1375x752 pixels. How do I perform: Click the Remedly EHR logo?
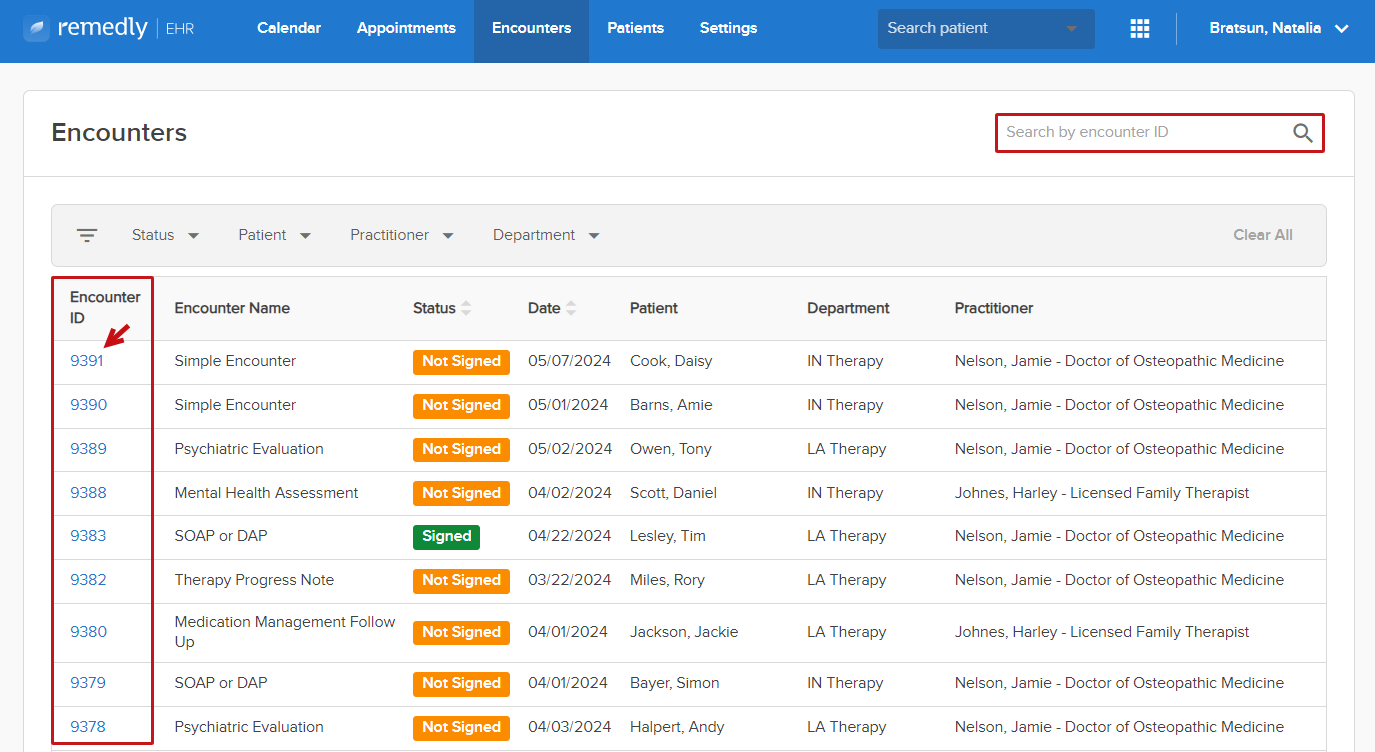tap(108, 28)
